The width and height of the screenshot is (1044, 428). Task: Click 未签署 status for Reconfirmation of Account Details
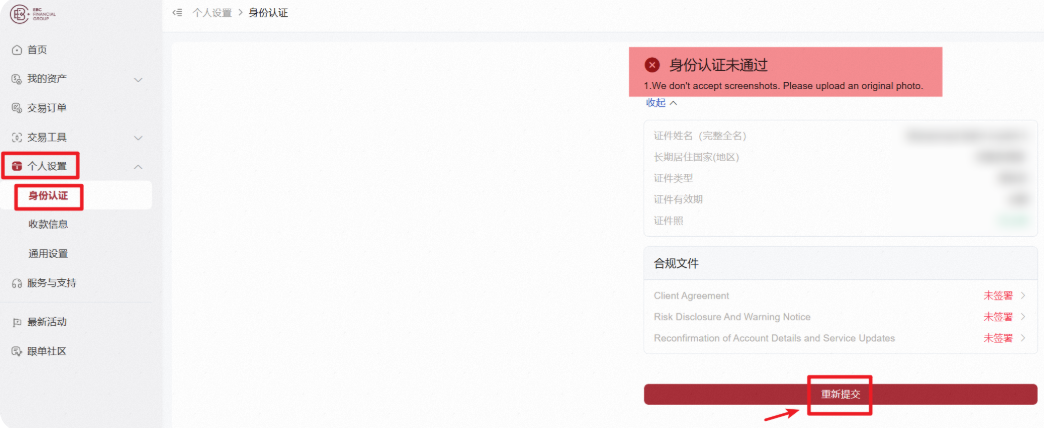coord(998,338)
